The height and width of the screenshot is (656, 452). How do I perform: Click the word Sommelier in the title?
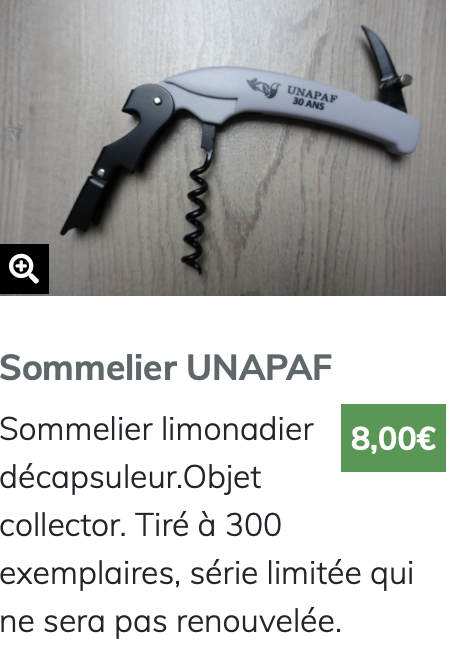88,367
